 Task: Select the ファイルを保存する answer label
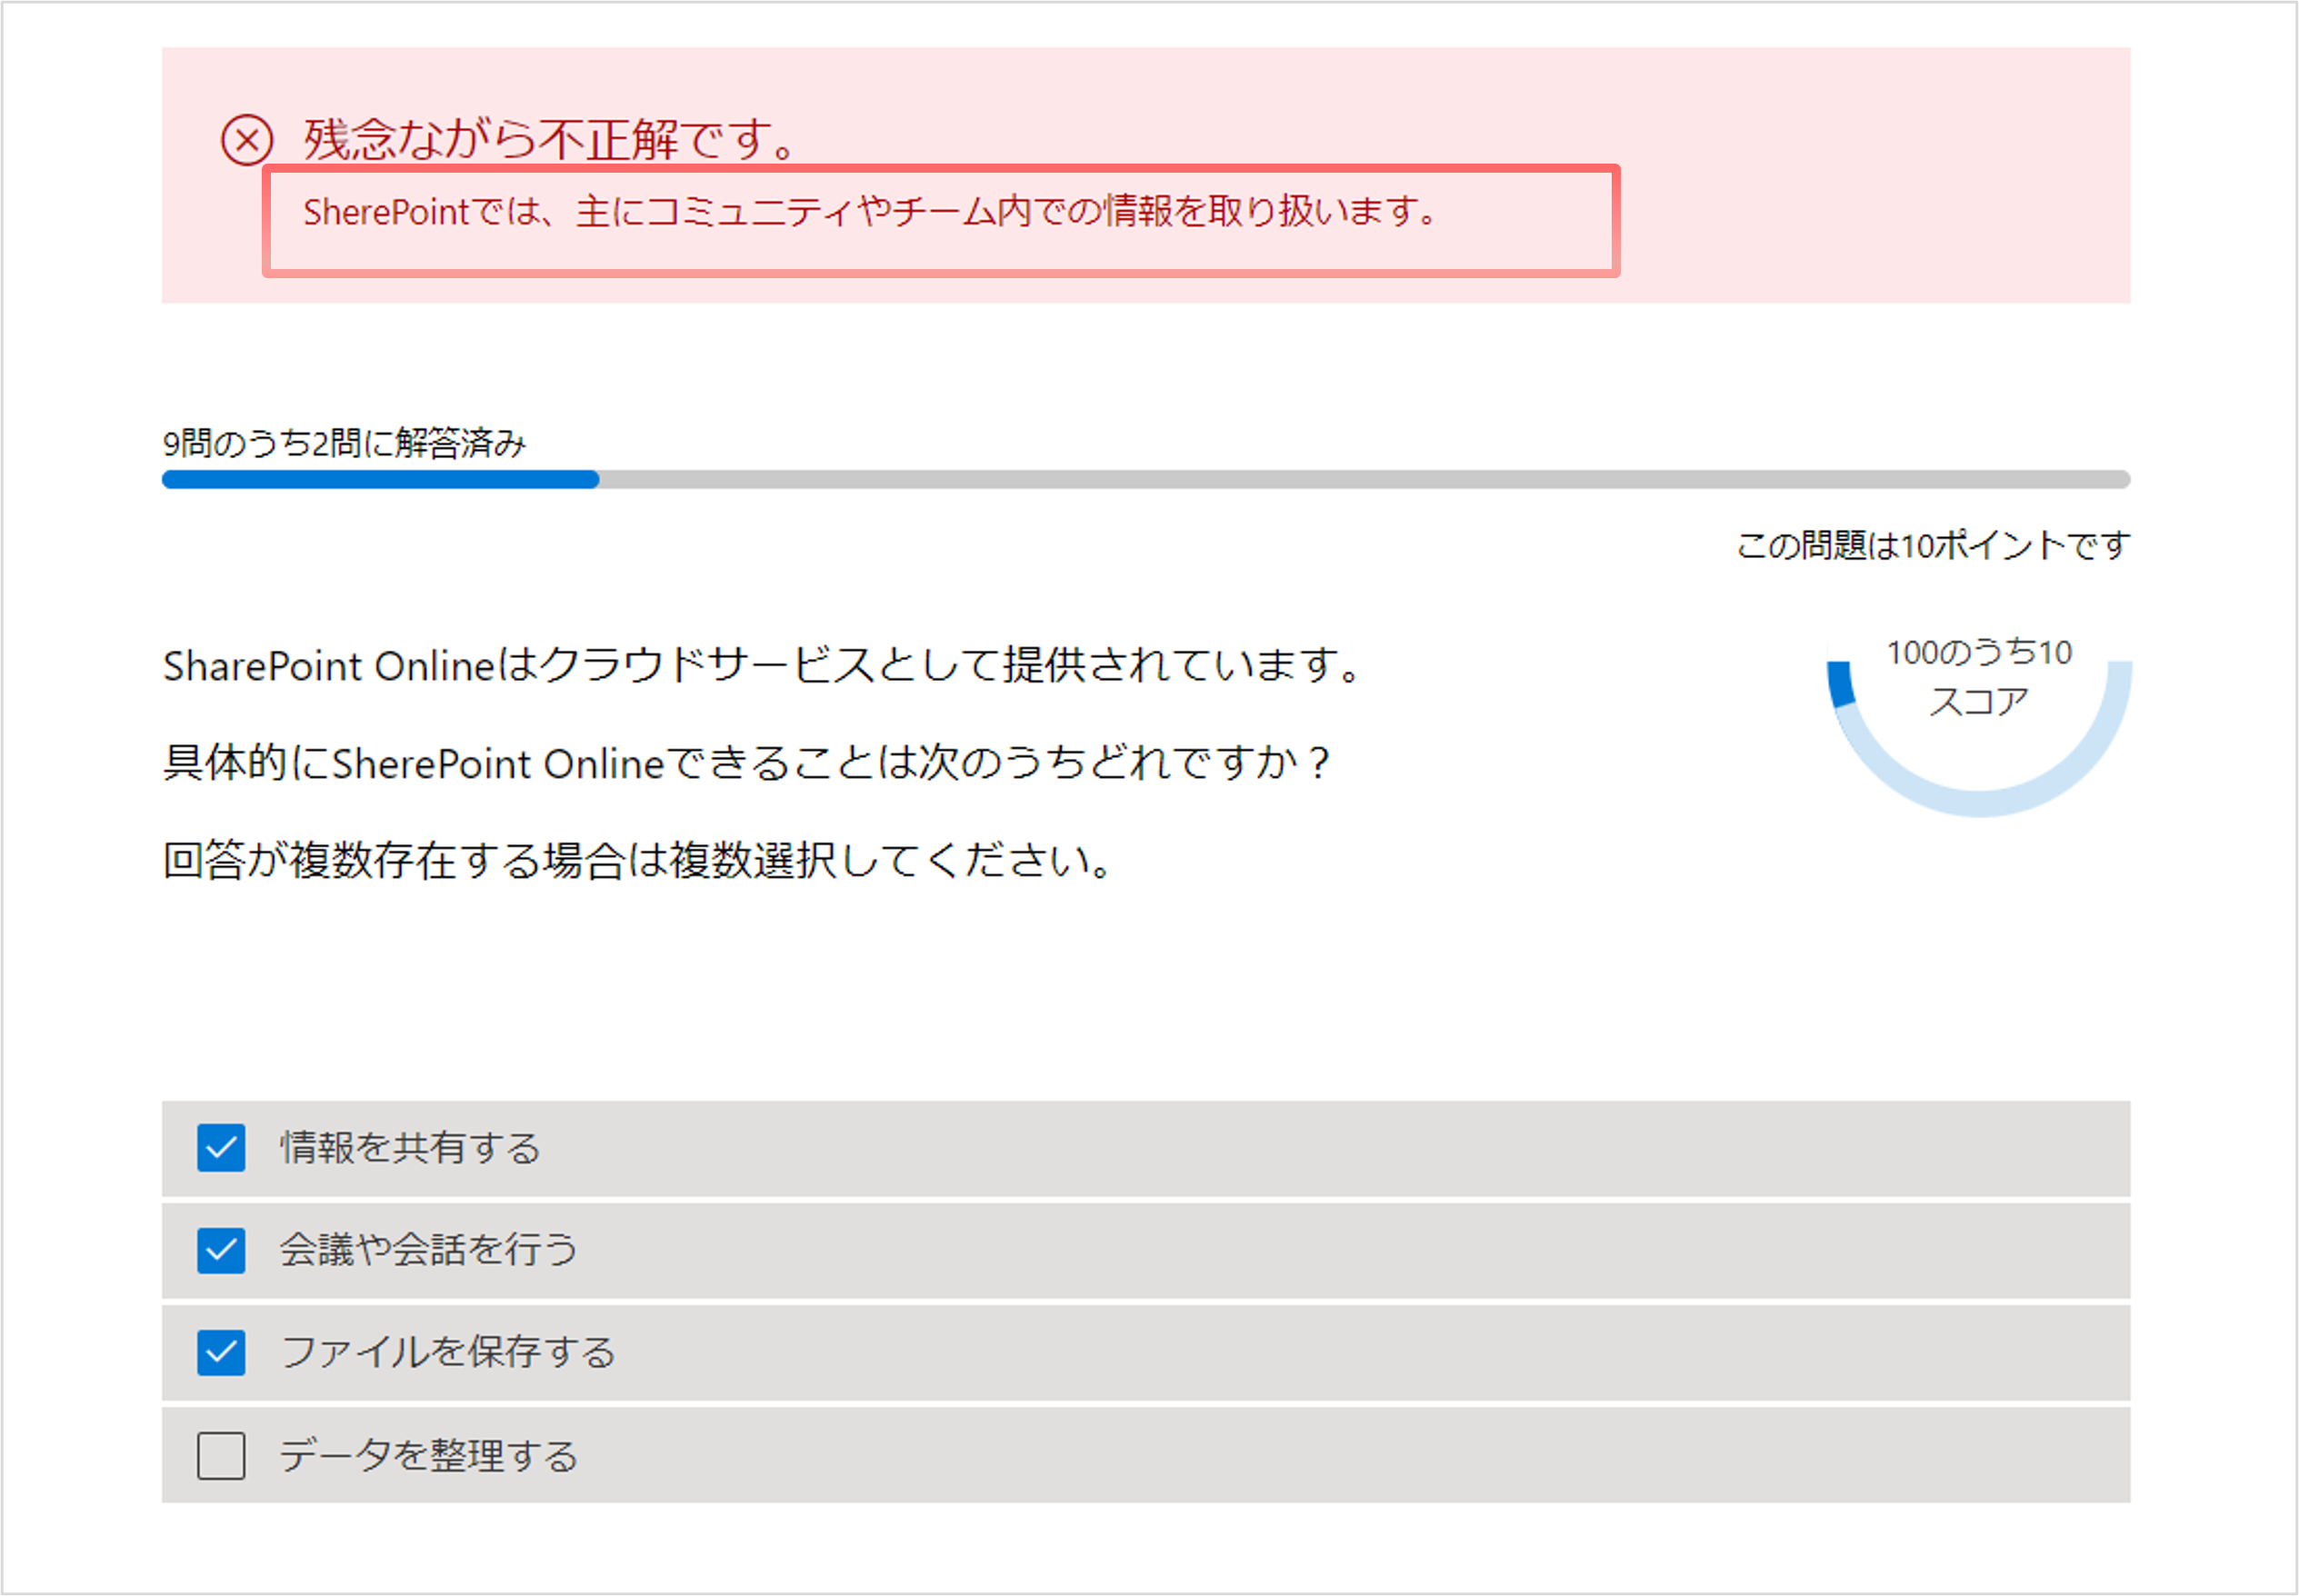coord(448,1353)
